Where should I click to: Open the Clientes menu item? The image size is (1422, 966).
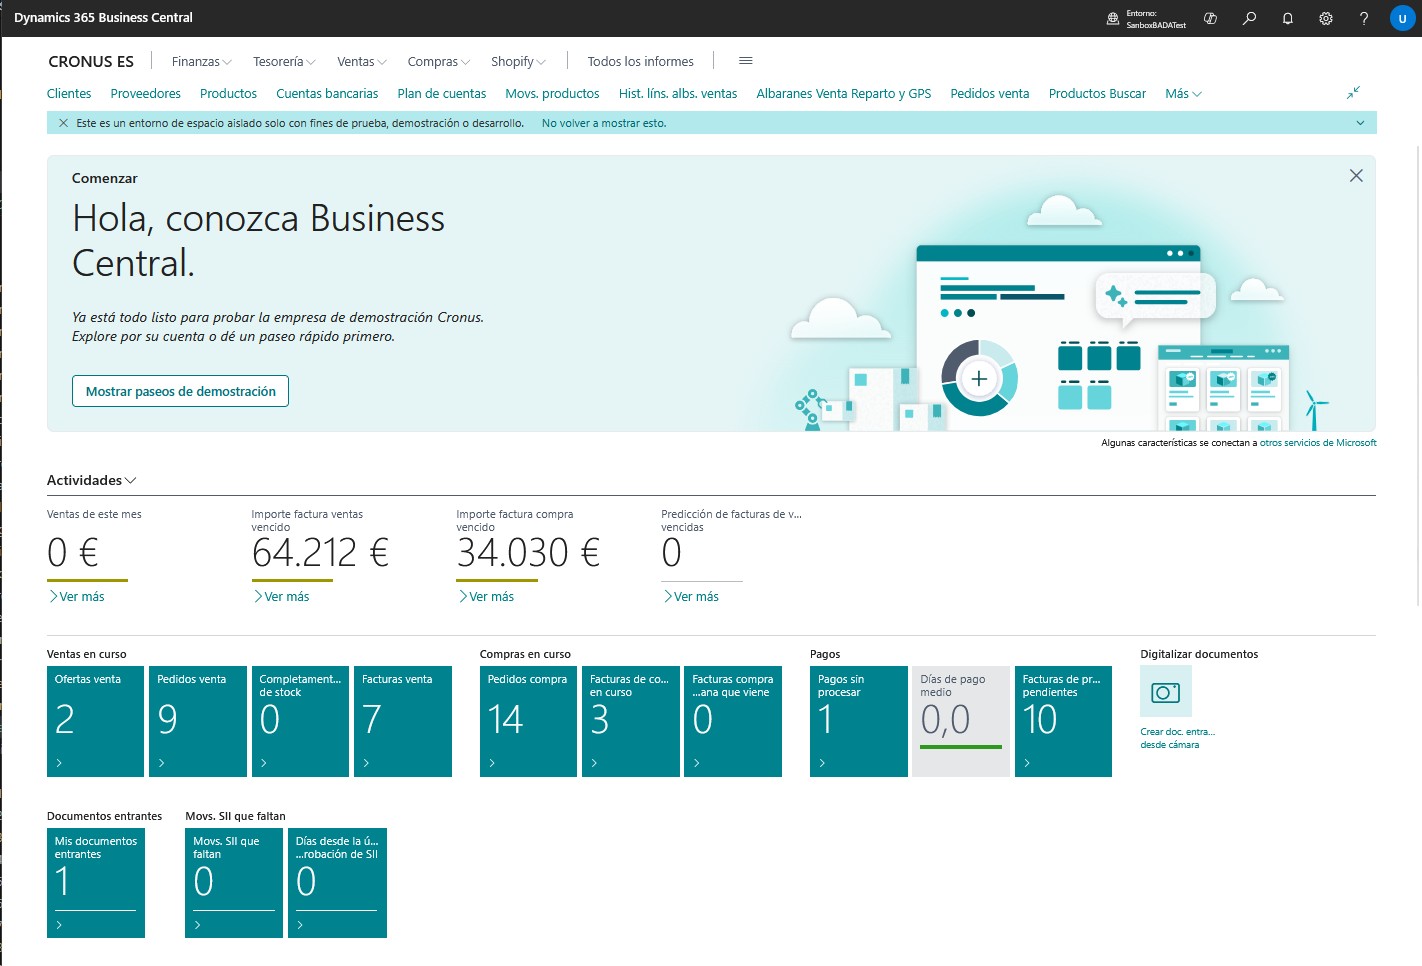(x=69, y=94)
